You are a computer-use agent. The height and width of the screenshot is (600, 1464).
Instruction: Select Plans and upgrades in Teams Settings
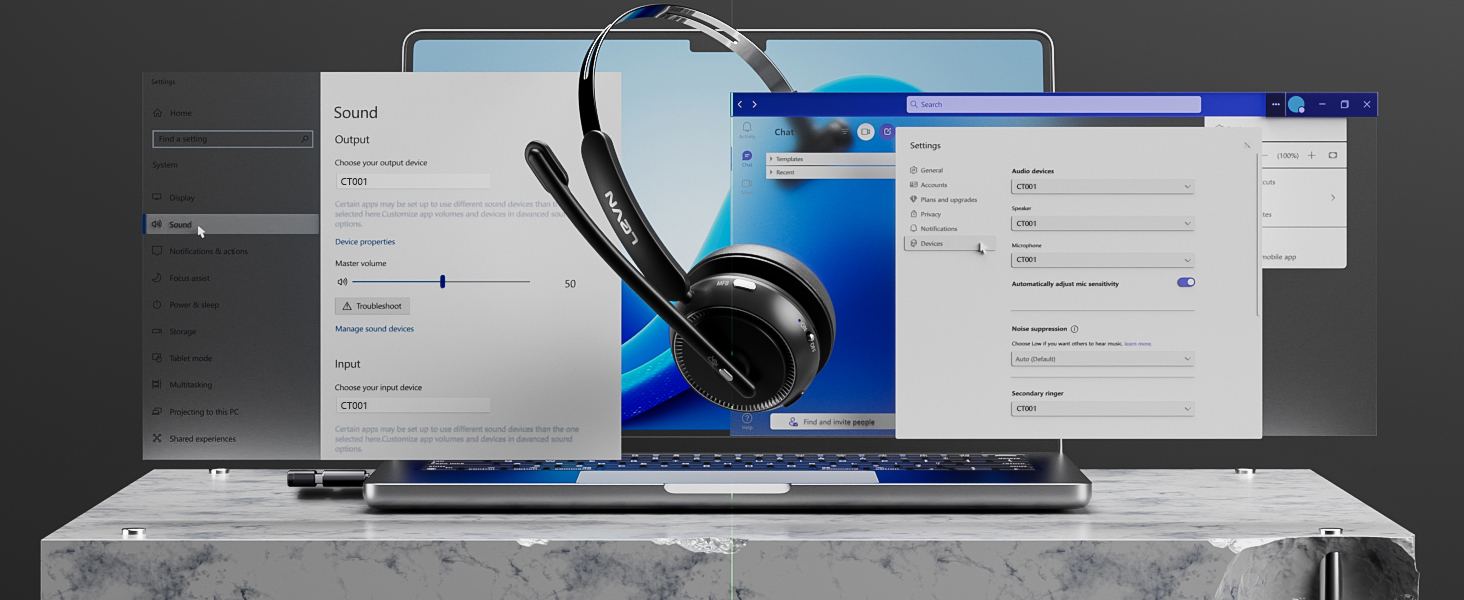click(x=944, y=200)
